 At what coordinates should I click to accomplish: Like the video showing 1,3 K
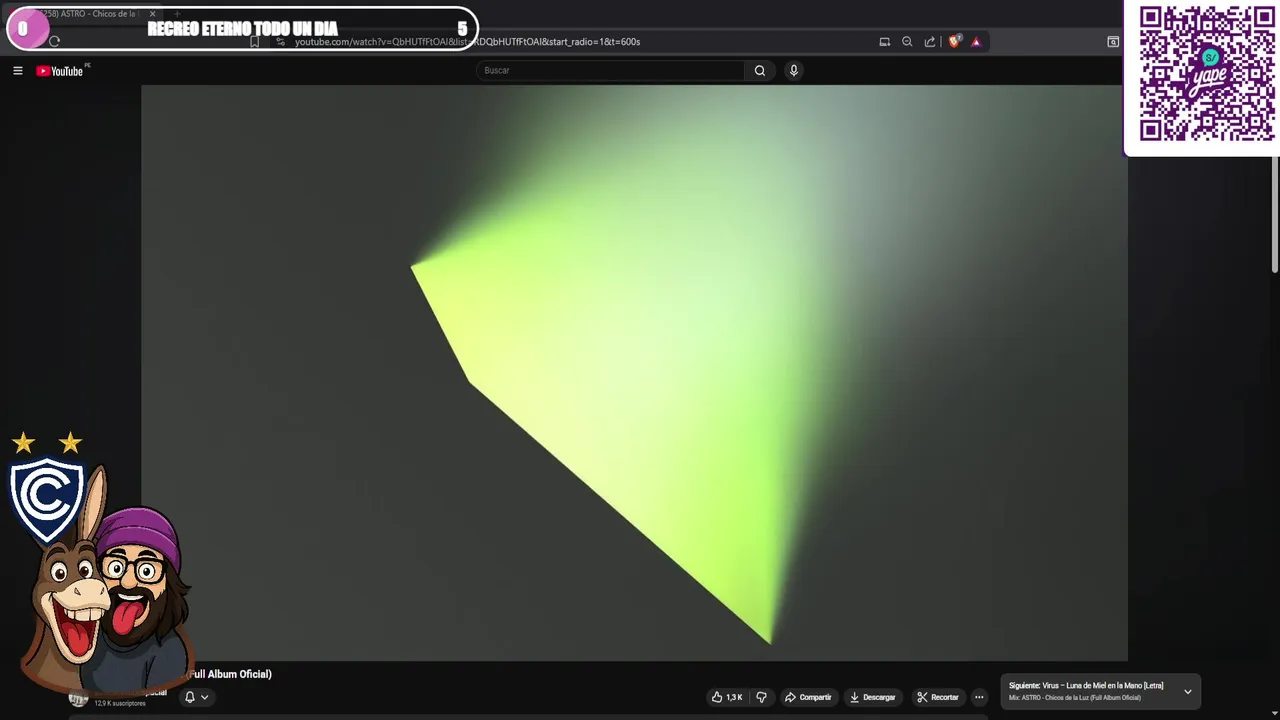click(727, 697)
